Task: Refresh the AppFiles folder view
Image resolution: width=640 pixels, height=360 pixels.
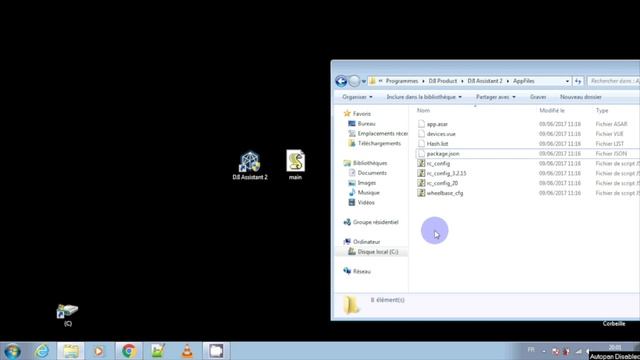Action: tap(578, 81)
